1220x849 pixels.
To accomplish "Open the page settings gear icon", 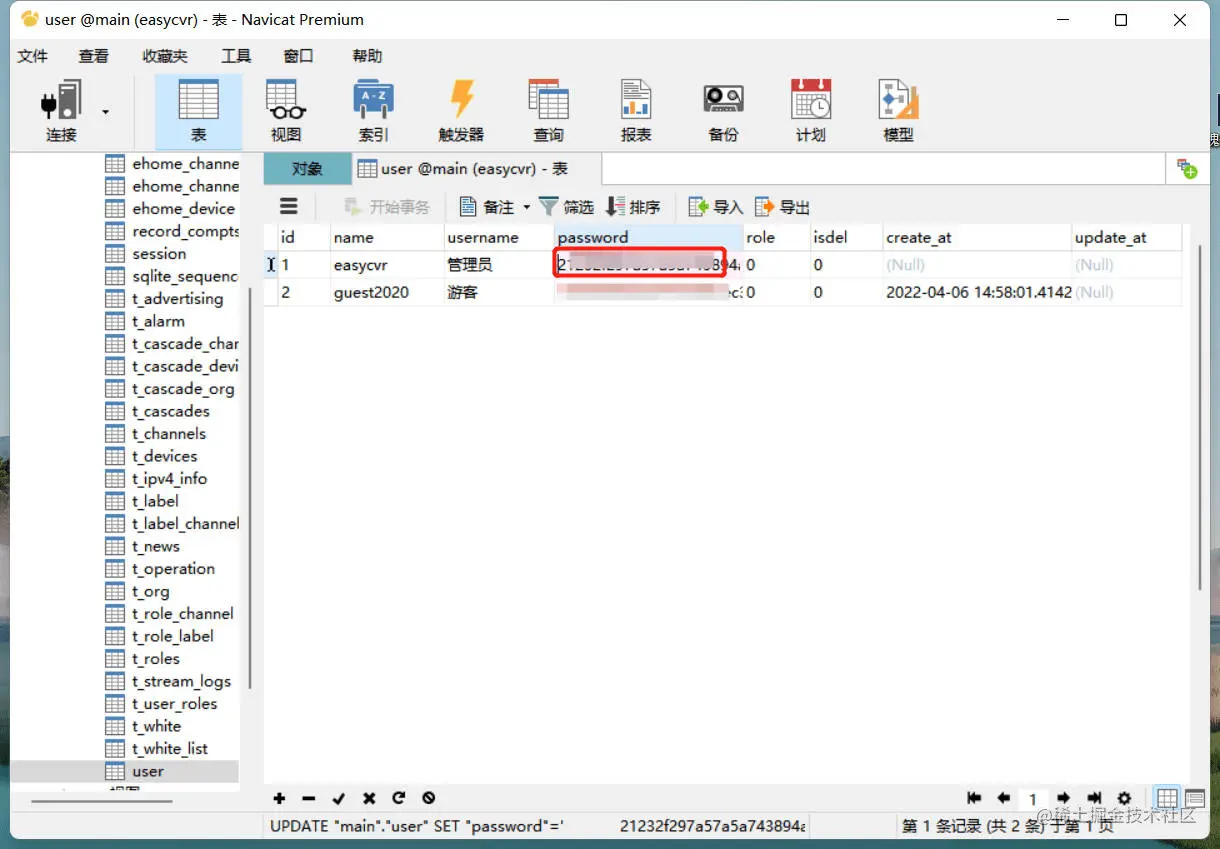I will [1124, 798].
